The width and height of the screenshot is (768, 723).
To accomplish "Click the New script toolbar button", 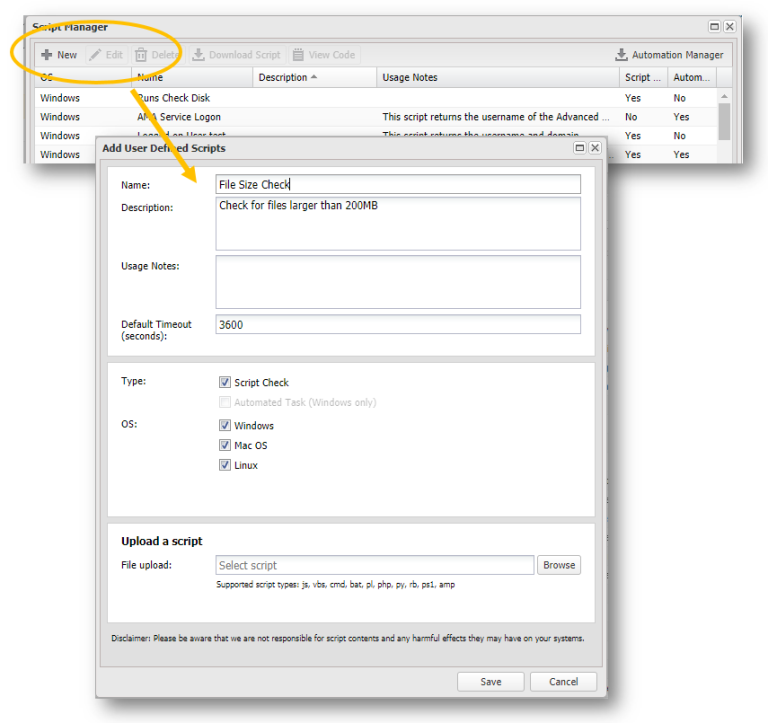I will pyautogui.click(x=59, y=55).
